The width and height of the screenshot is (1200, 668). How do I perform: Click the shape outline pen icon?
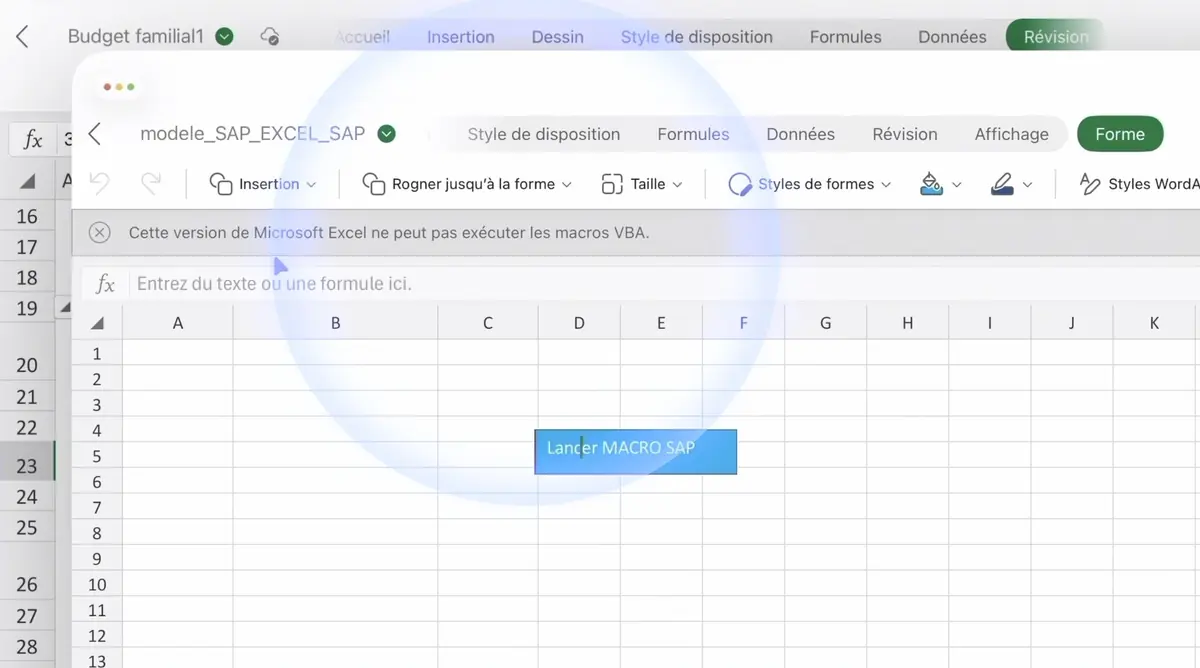tap(1002, 184)
